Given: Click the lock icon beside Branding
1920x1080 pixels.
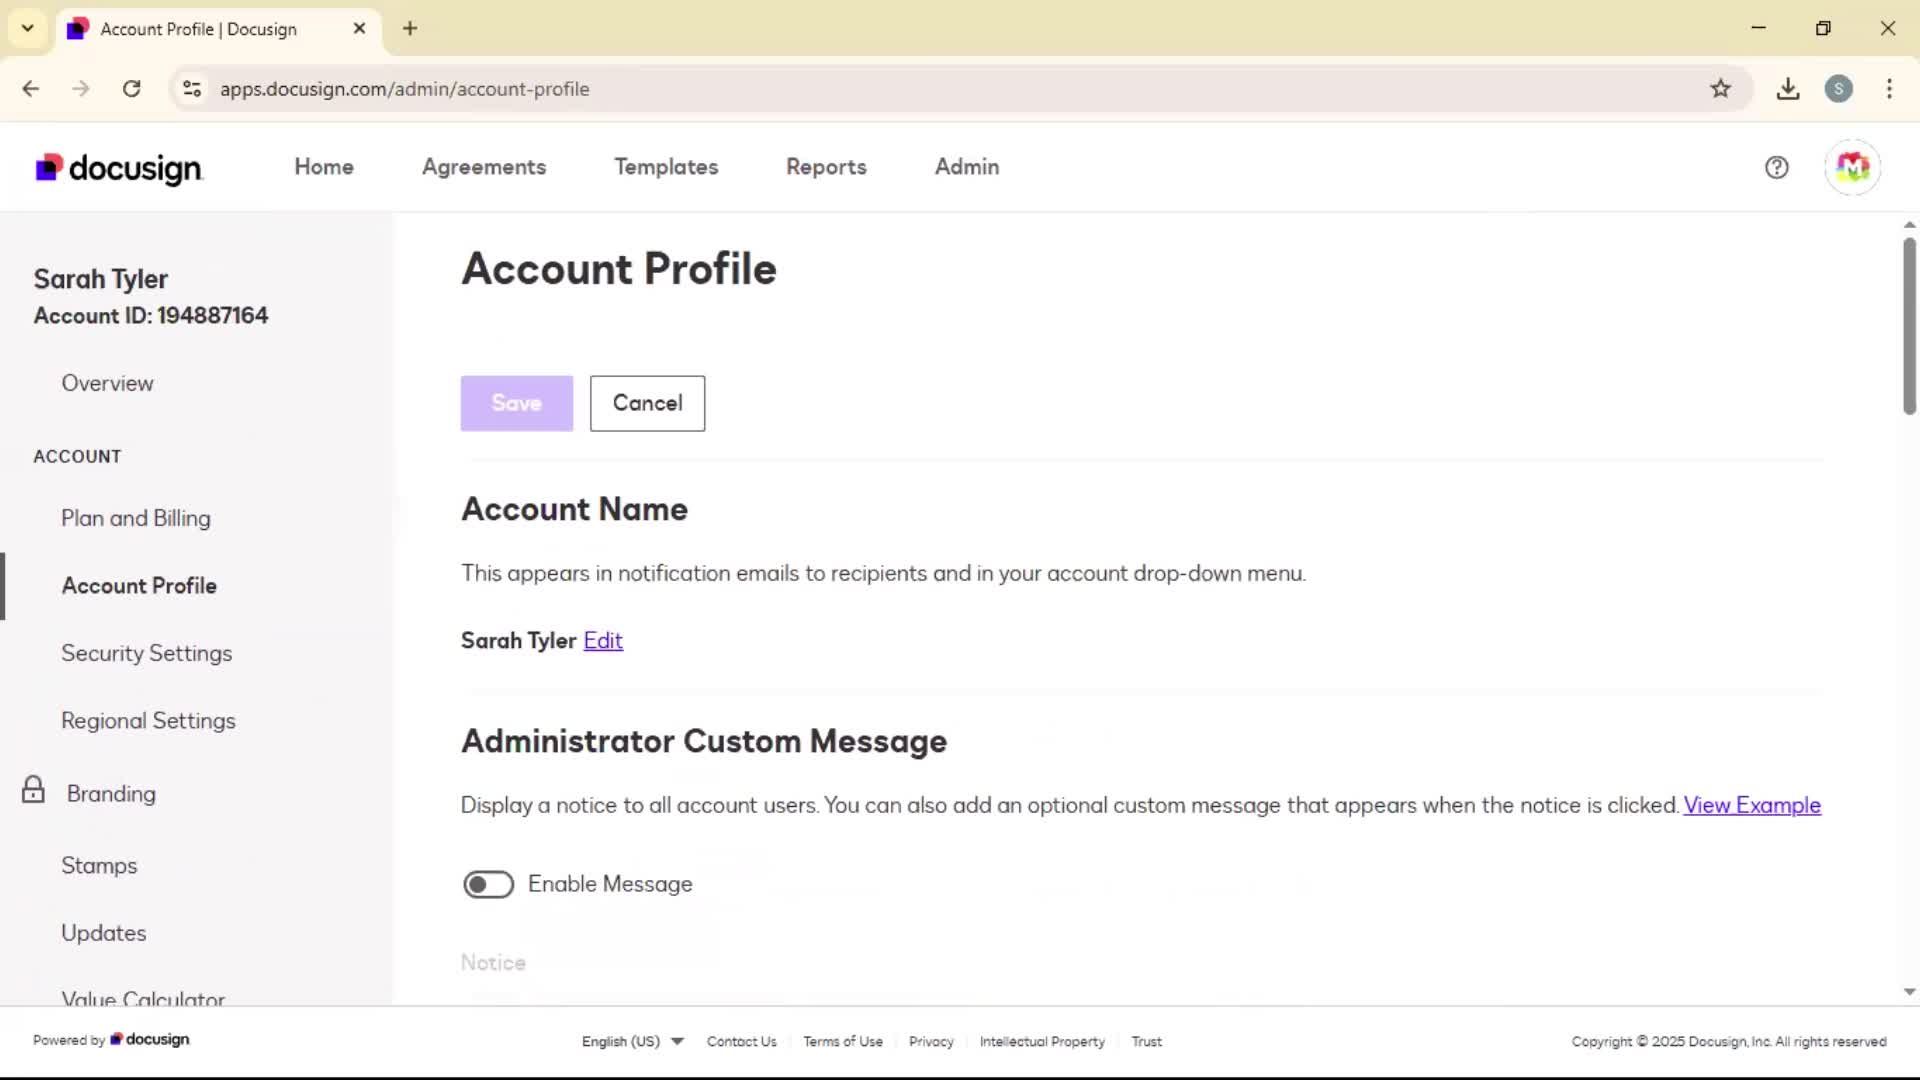Looking at the screenshot, I should click(33, 790).
